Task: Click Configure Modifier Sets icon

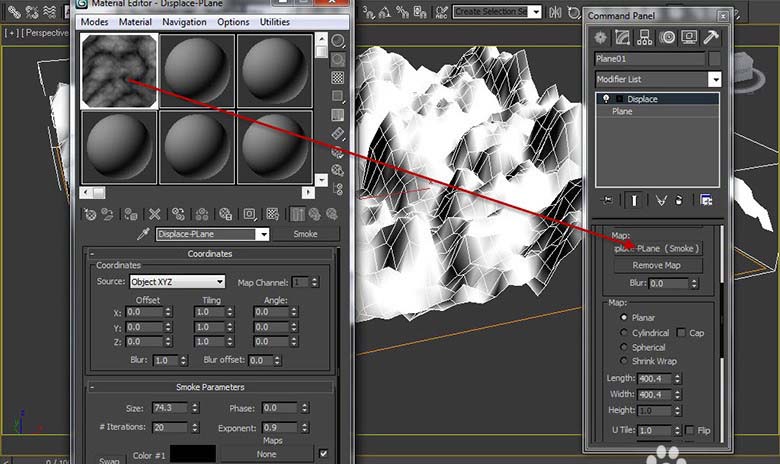Action: point(706,200)
